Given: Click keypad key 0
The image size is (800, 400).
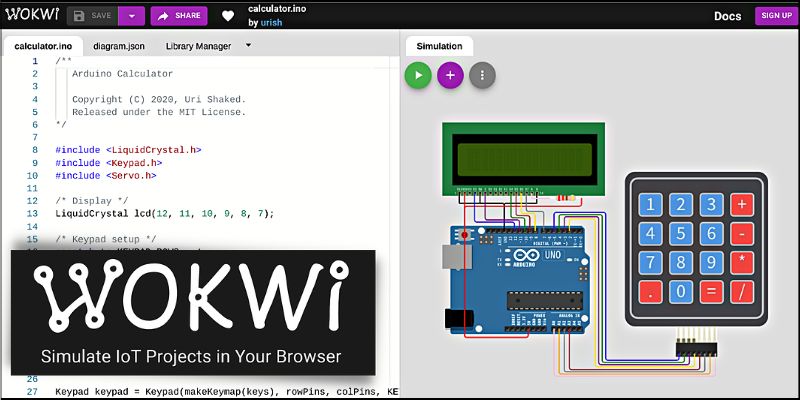Looking at the screenshot, I should click(x=681, y=292).
